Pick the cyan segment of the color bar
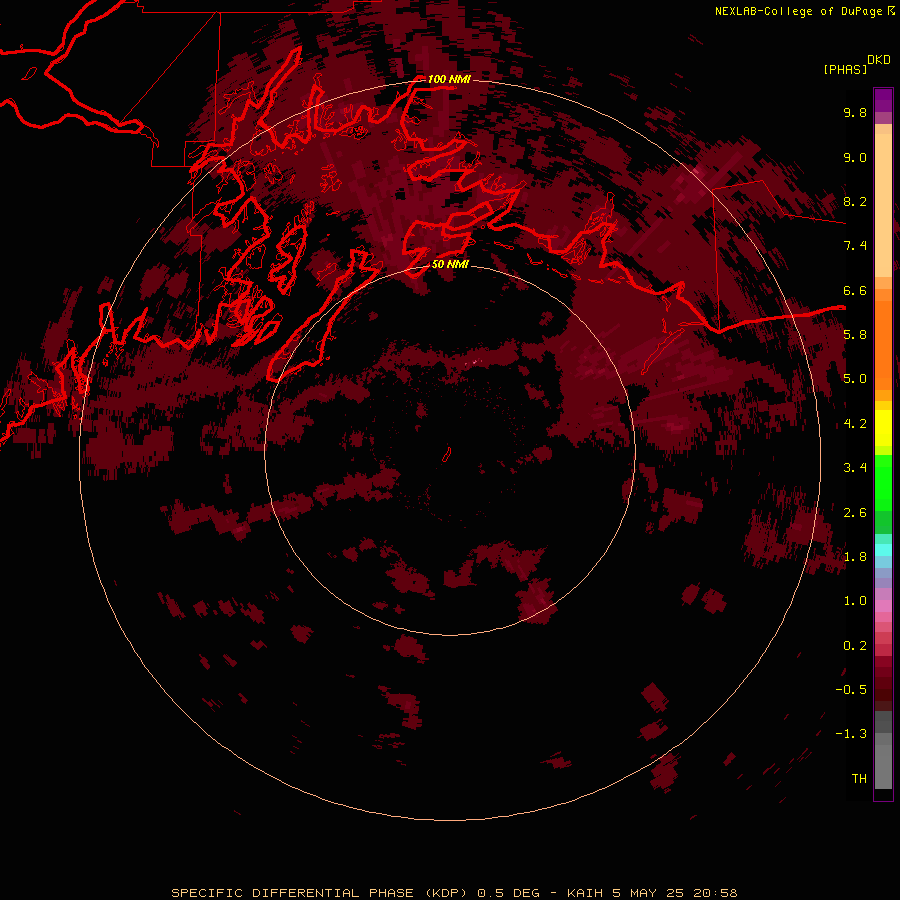 point(883,549)
